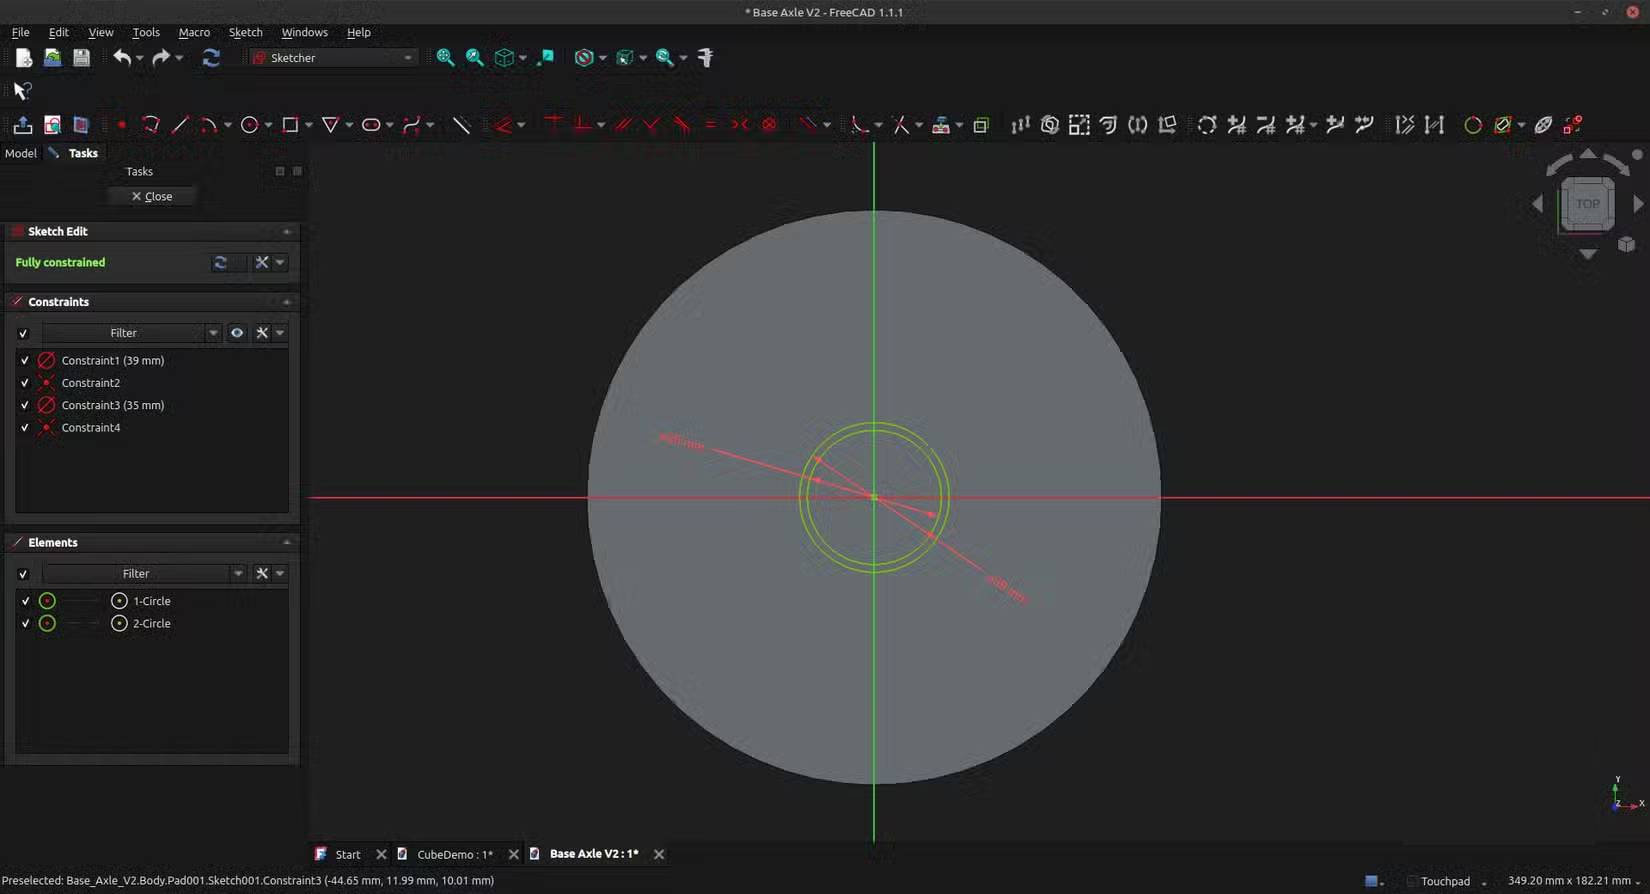Open the Sketch menu
Image resolution: width=1650 pixels, height=894 pixels.
pyautogui.click(x=245, y=32)
